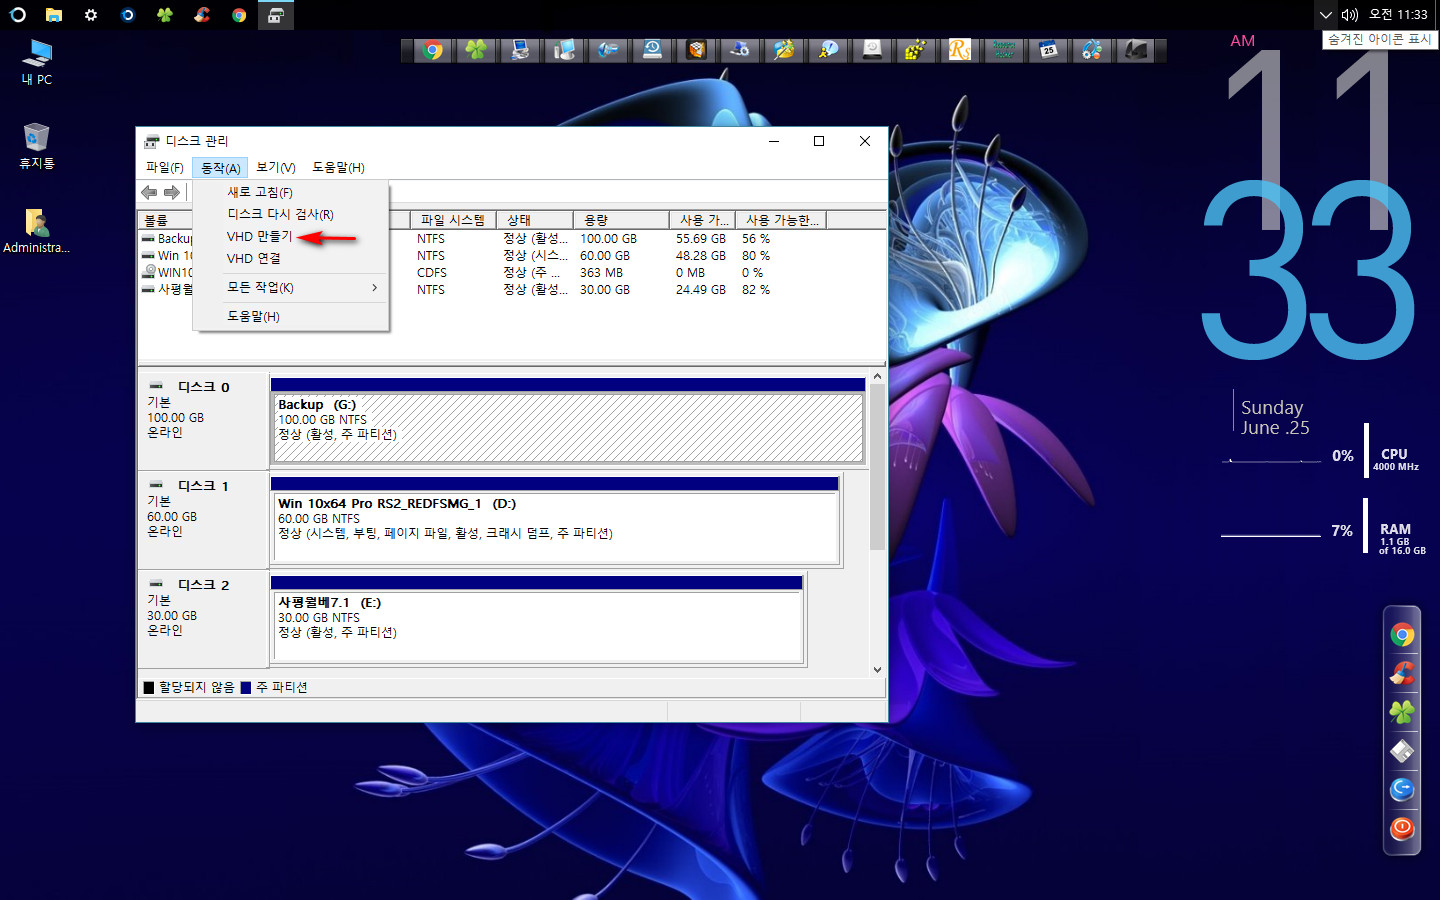Viewport: 1440px width, 900px height.
Task: Open Resource Hacker from the dock
Action: (x=1004, y=50)
